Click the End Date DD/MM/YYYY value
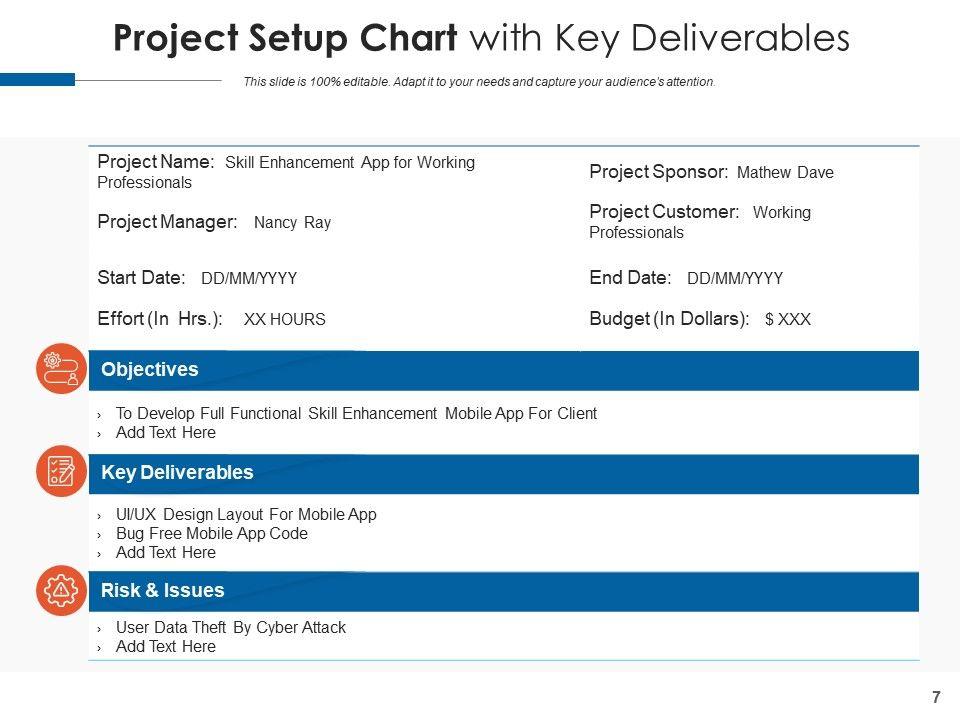This screenshot has width=960, height=720. (735, 279)
